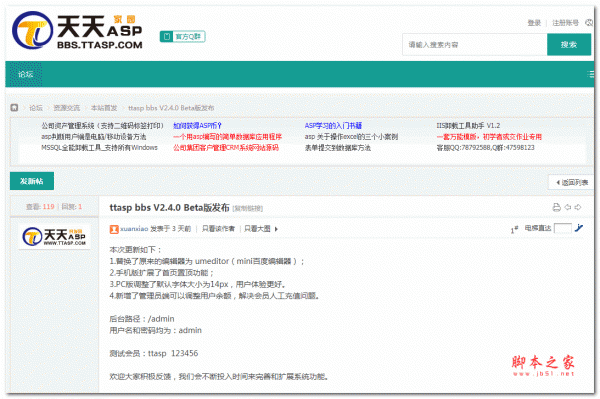Screen dimensions: 600x399
Task: Click the line 用户名和密码均为：admin
Action: pos(155,331)
